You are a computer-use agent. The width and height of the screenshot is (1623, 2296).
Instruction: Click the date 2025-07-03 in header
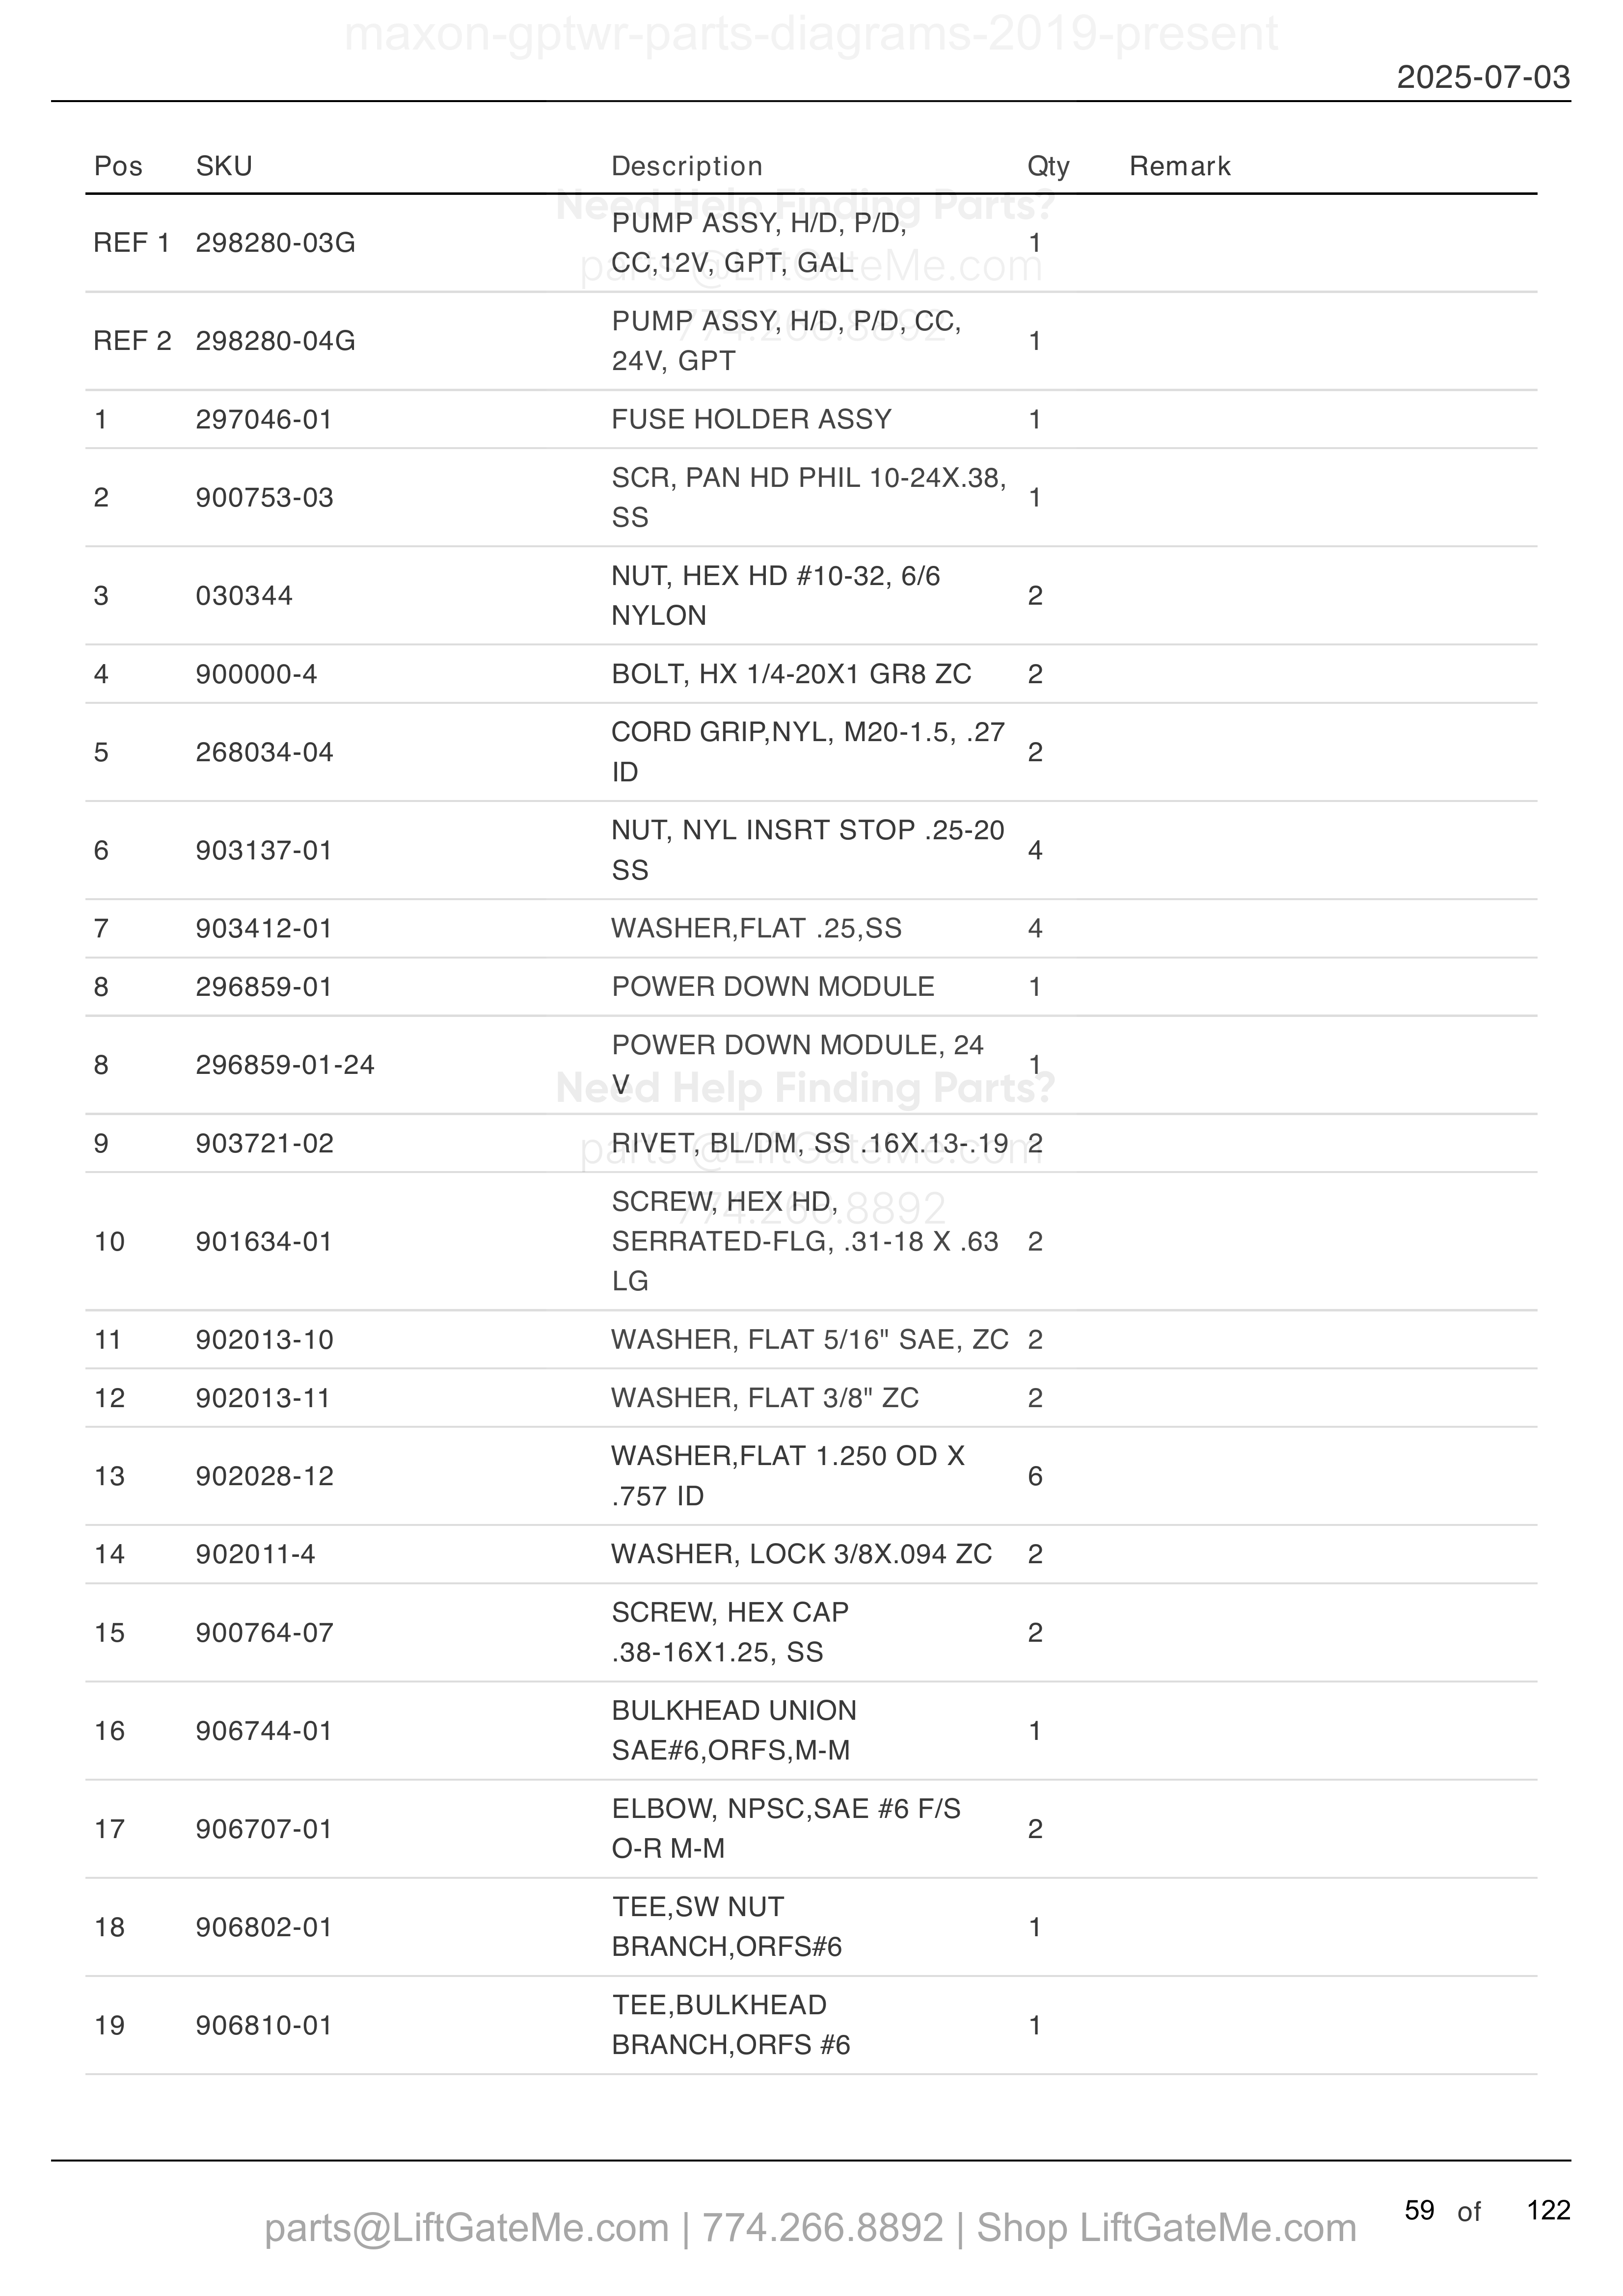tap(1483, 77)
